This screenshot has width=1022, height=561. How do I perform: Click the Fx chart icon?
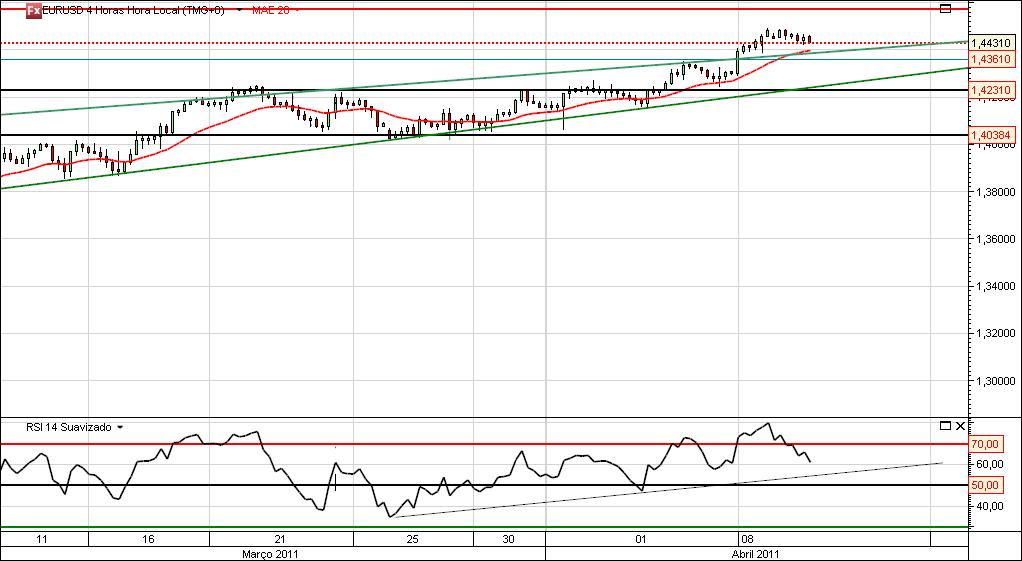[x=33, y=10]
